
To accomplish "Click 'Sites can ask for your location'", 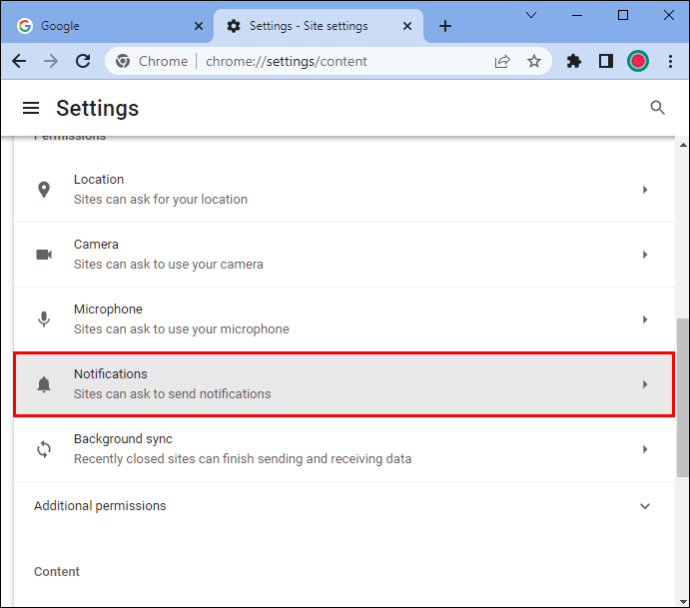I will pos(161,199).
